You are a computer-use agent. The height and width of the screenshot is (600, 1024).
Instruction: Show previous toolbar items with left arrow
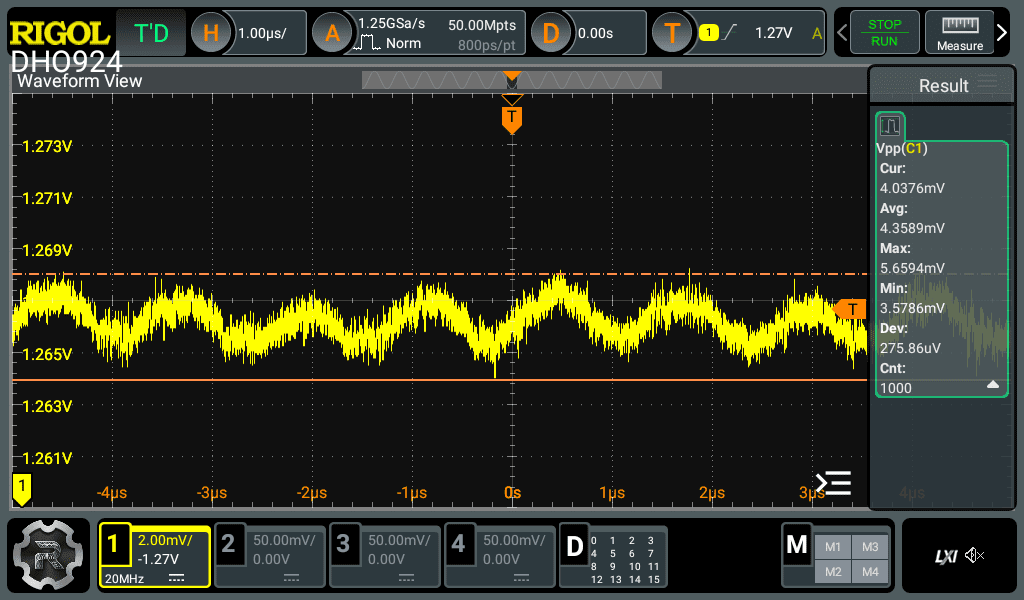coord(842,32)
